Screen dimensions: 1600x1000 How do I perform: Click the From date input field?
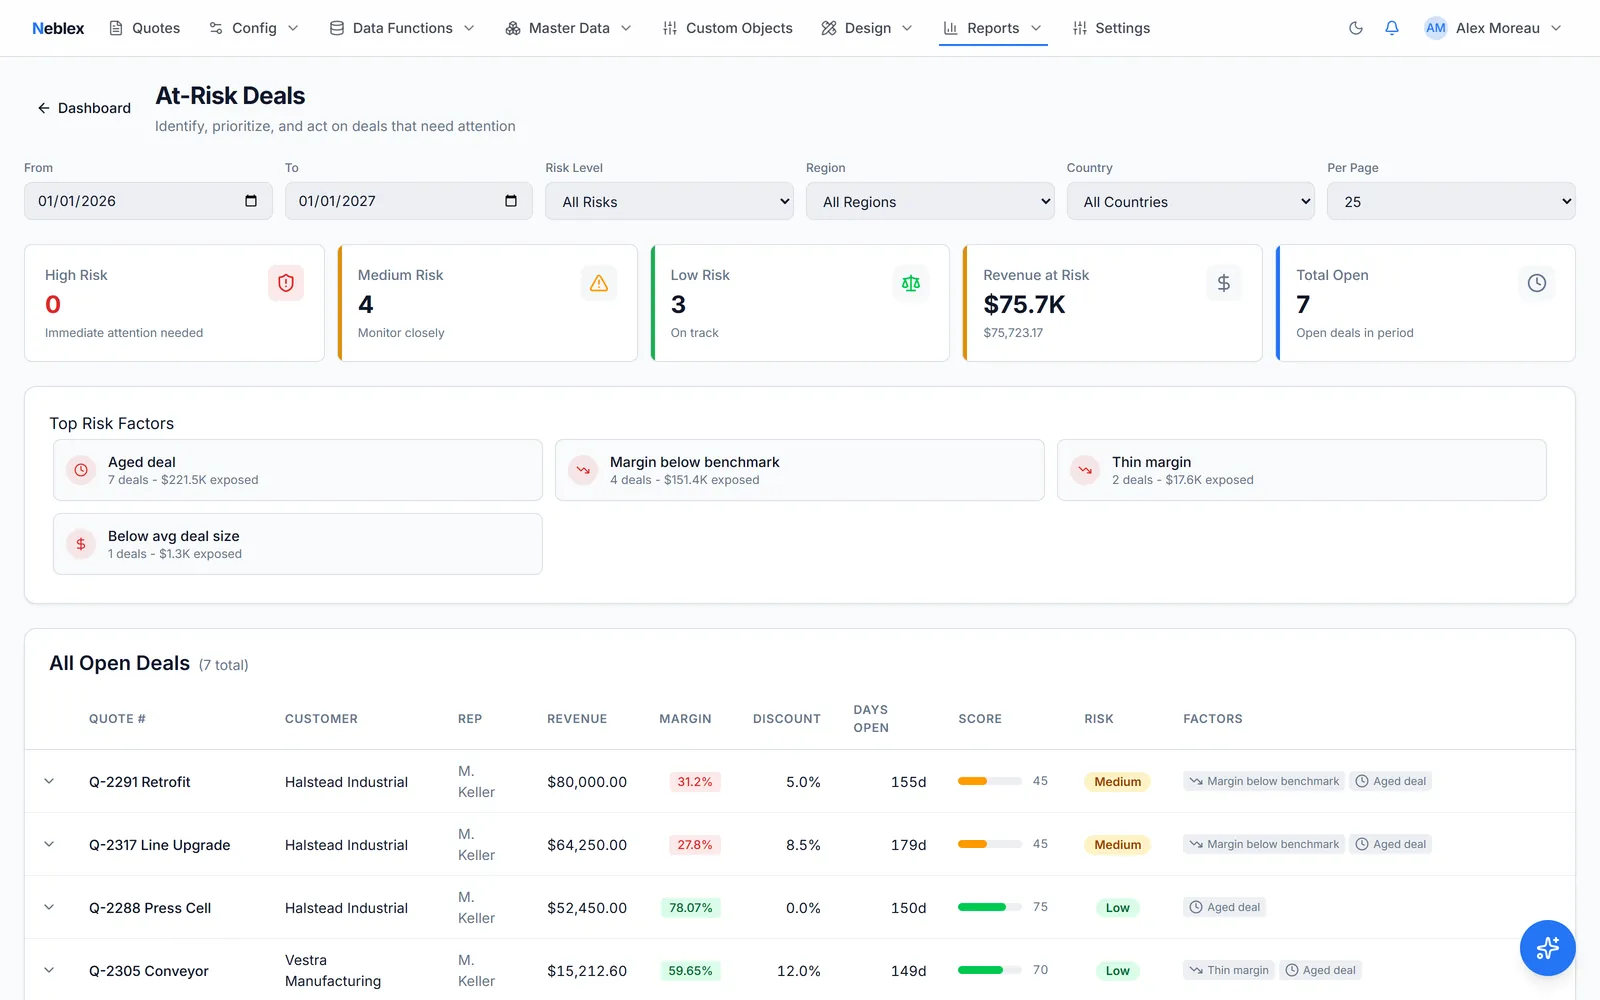(148, 201)
